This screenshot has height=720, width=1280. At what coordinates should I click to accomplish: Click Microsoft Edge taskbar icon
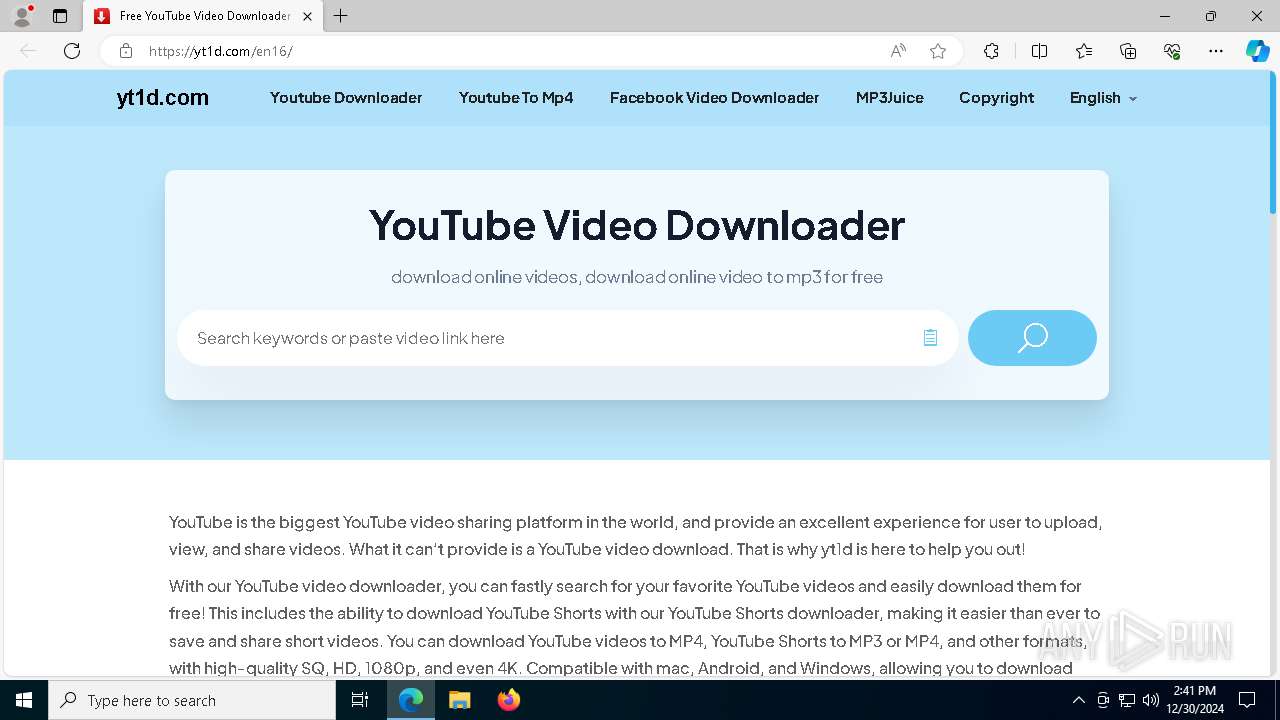(x=411, y=700)
